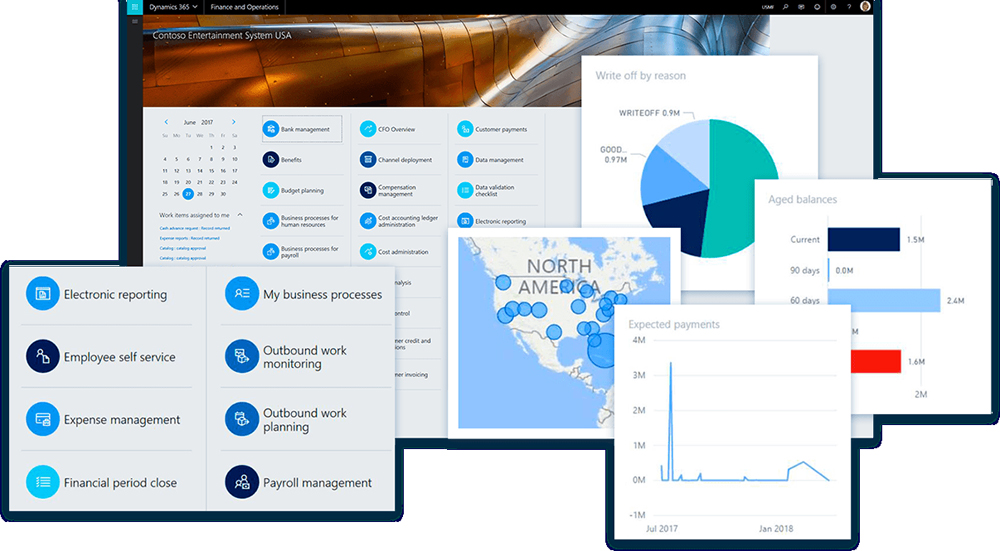This screenshot has width=1000, height=551.
Task: Open the Compensation management tile
Action: point(399,190)
